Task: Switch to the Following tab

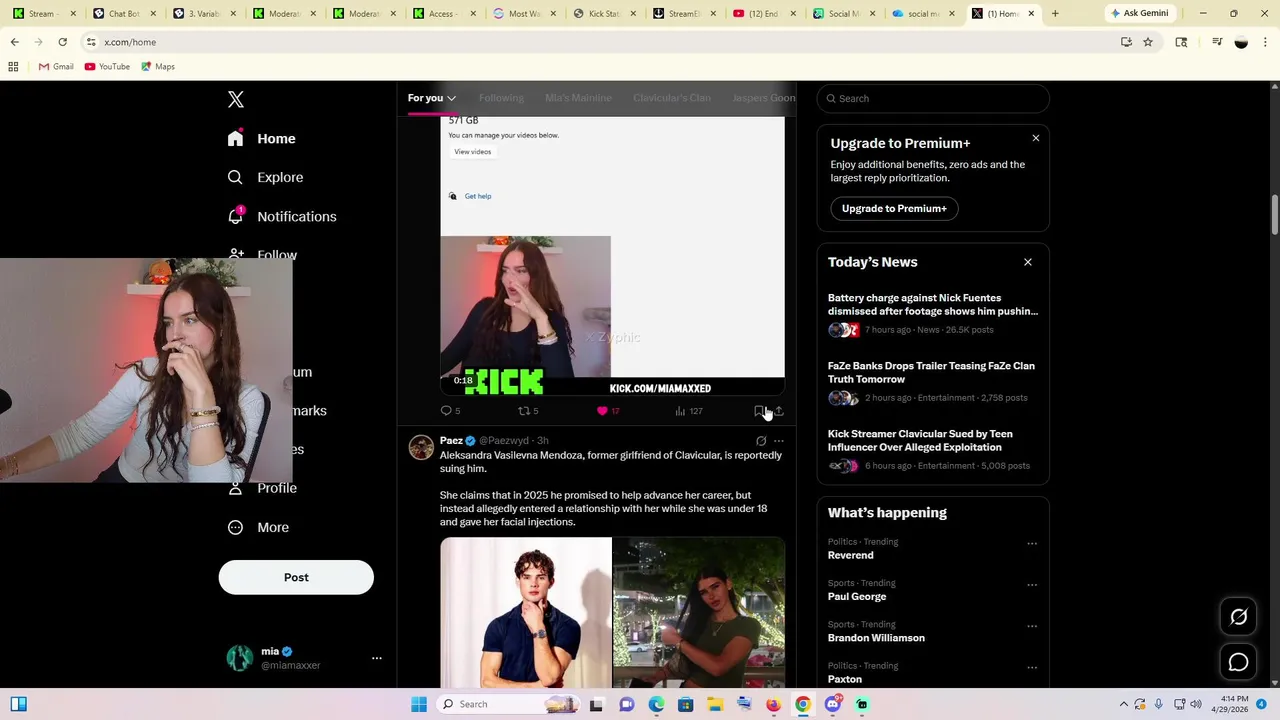Action: (x=501, y=98)
